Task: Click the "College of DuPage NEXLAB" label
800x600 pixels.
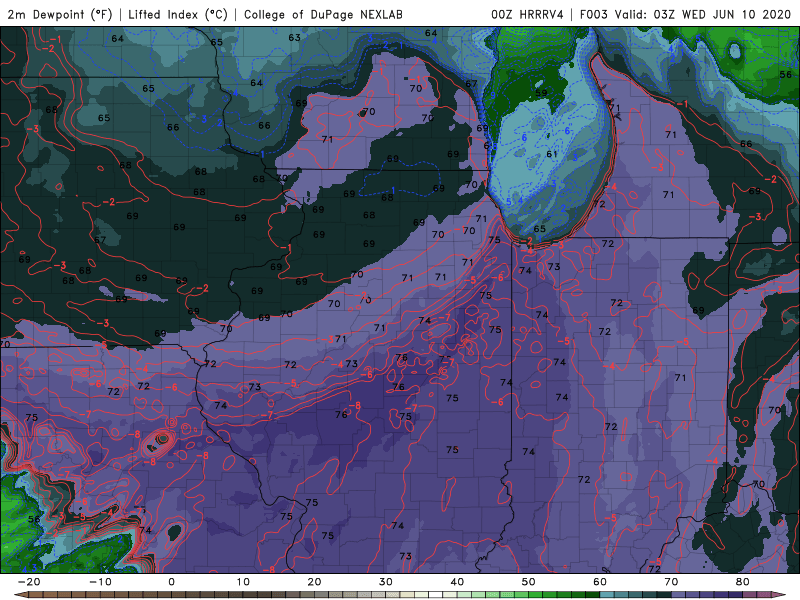Action: coord(323,15)
